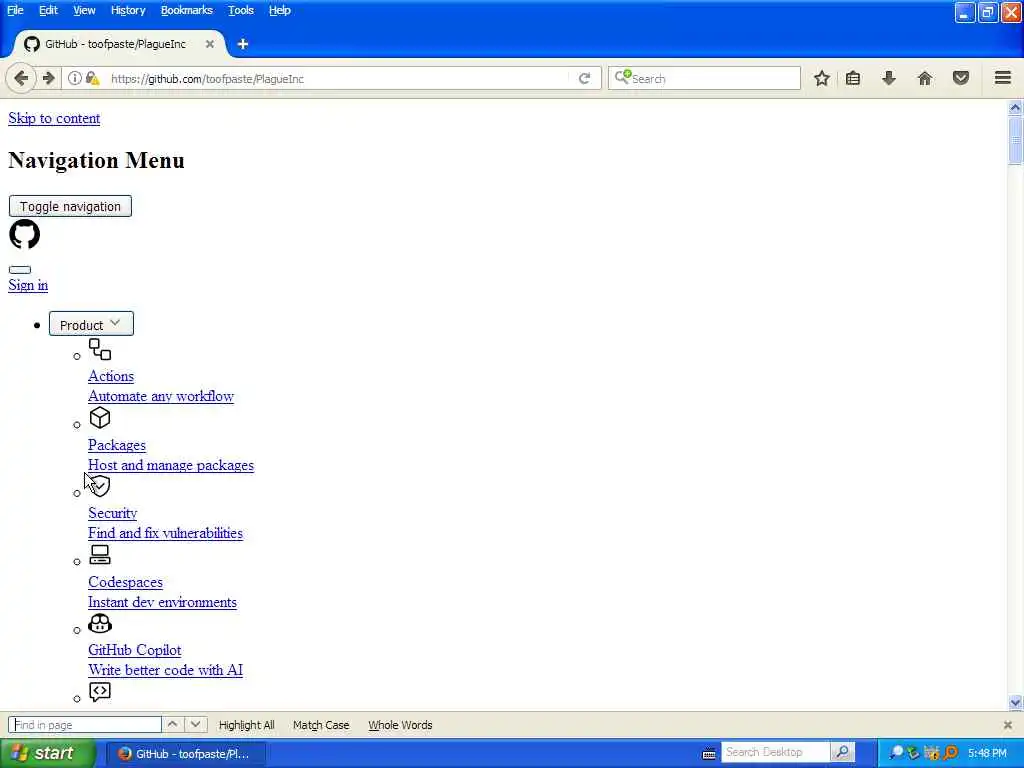
Task: Open the Help menu
Action: [x=280, y=10]
